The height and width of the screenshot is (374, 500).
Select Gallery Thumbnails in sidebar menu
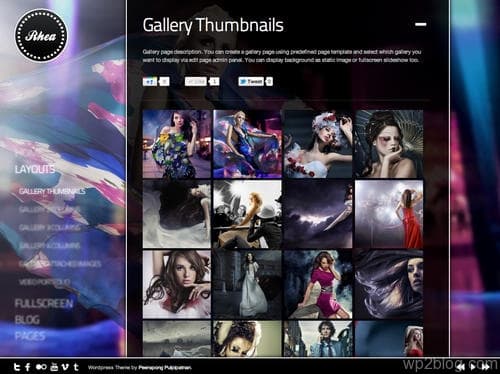(52, 191)
